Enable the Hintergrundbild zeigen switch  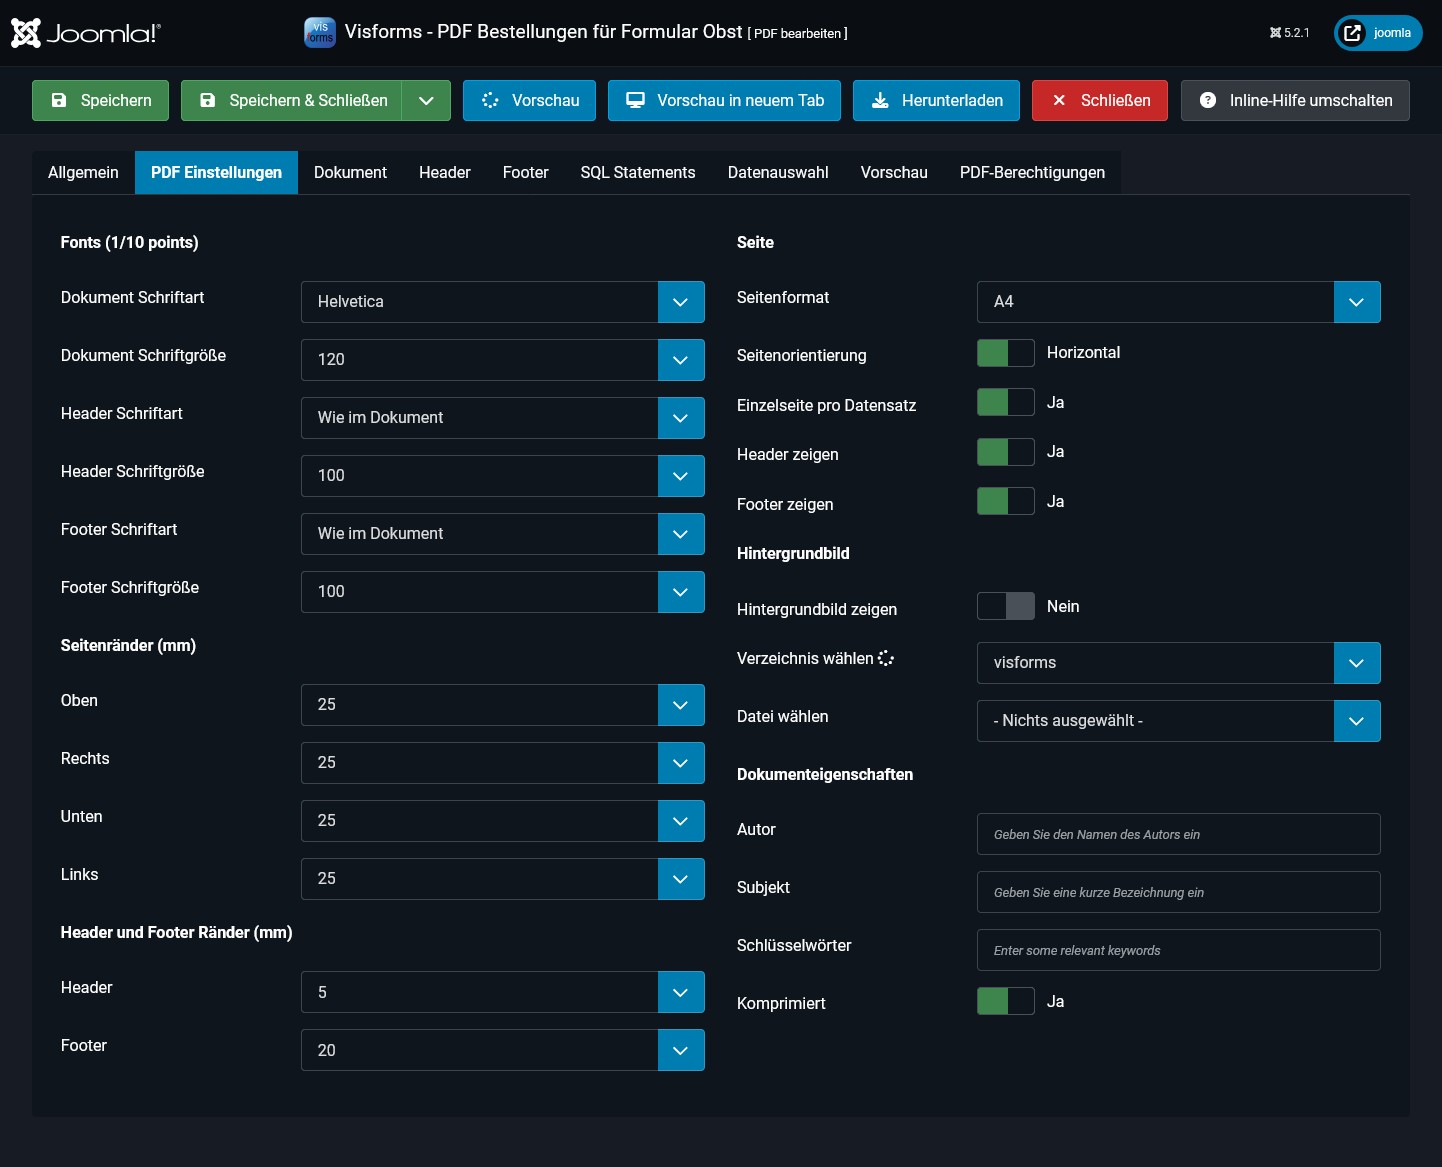(x=1005, y=606)
